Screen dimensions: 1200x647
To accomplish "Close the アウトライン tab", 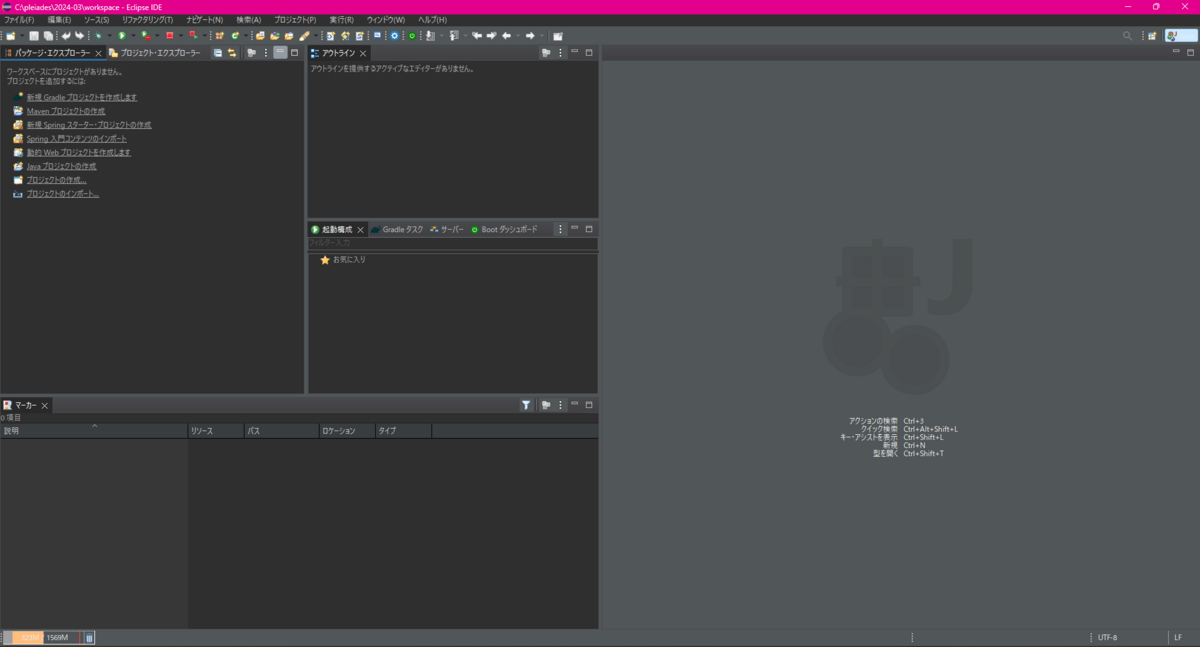I will (362, 53).
